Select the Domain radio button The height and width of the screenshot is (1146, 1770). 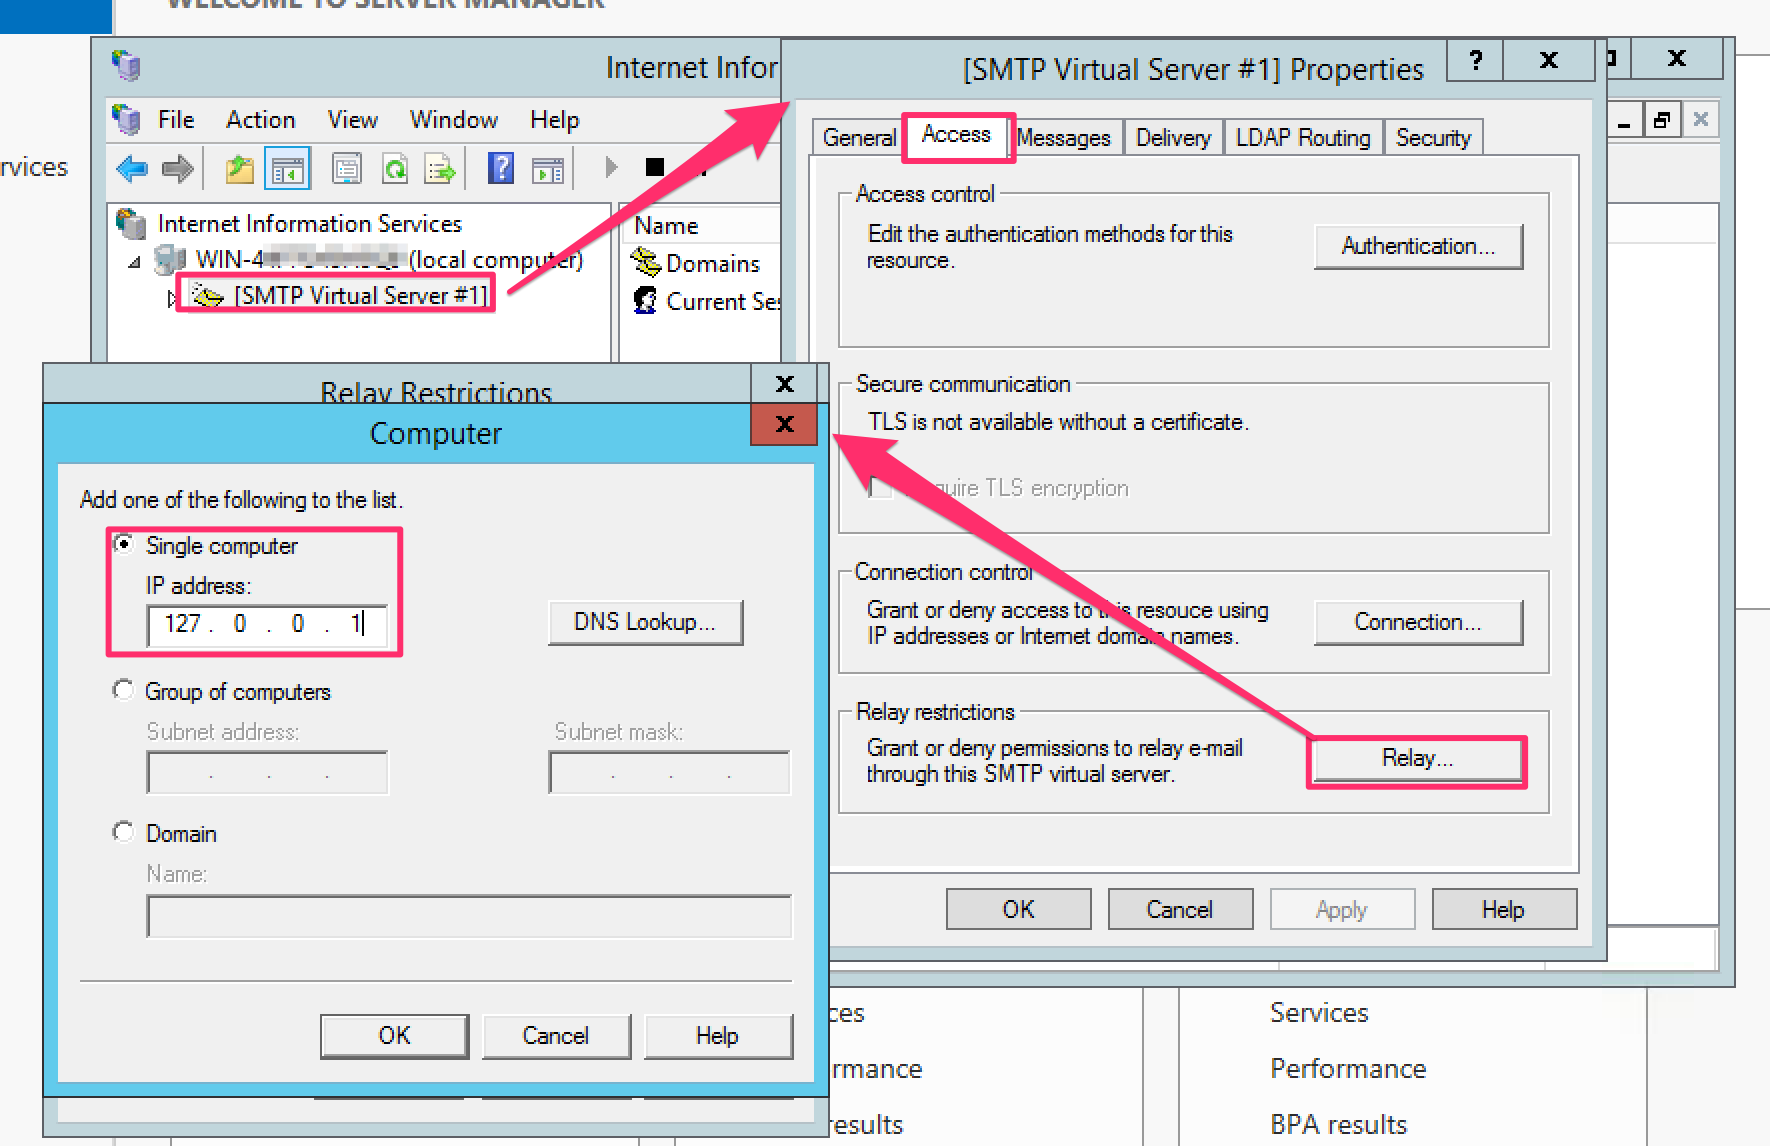124,831
